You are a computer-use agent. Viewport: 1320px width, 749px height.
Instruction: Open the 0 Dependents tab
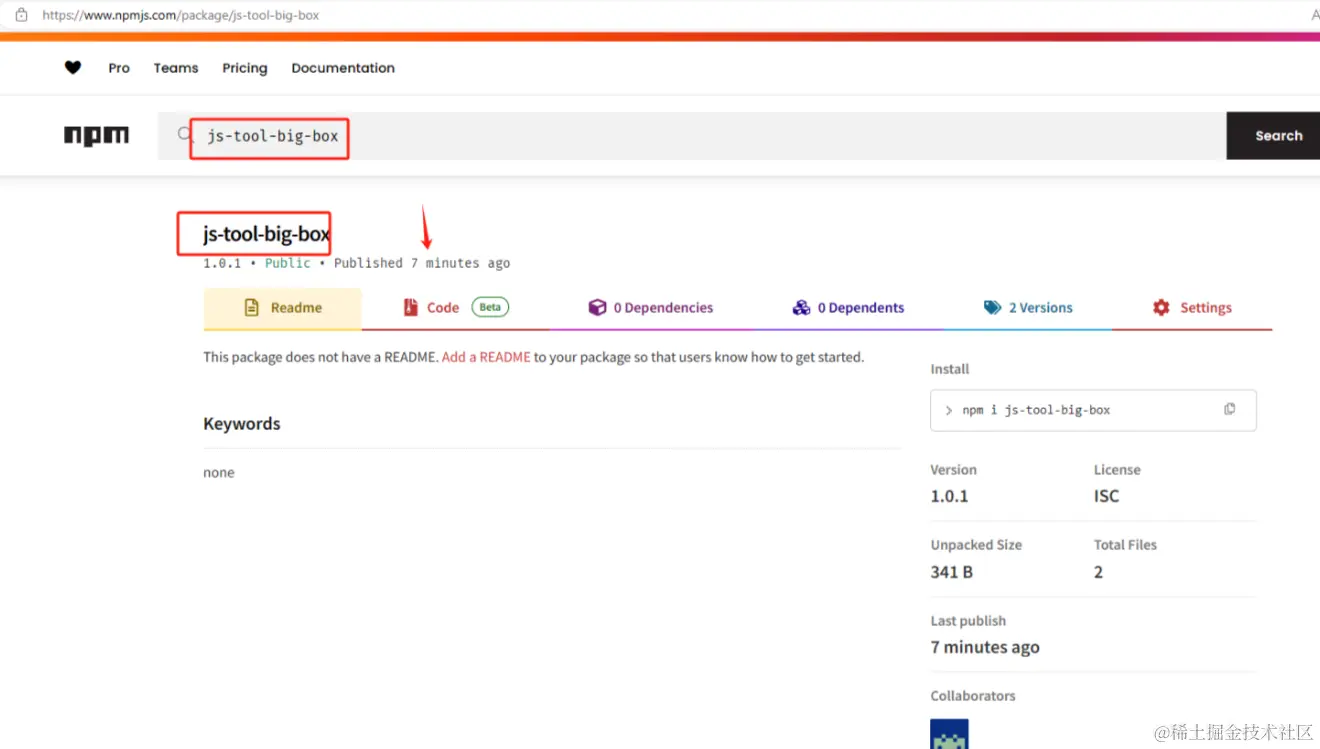(x=848, y=308)
